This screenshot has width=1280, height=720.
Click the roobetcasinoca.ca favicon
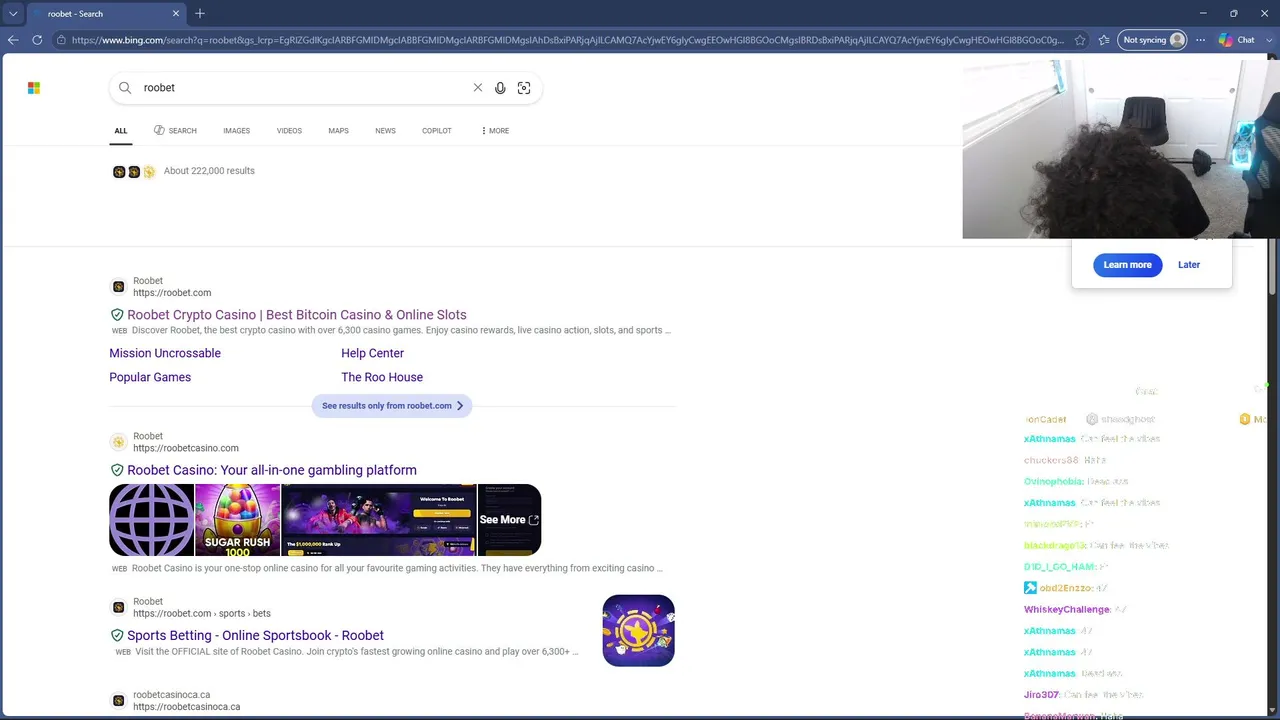(x=118, y=700)
